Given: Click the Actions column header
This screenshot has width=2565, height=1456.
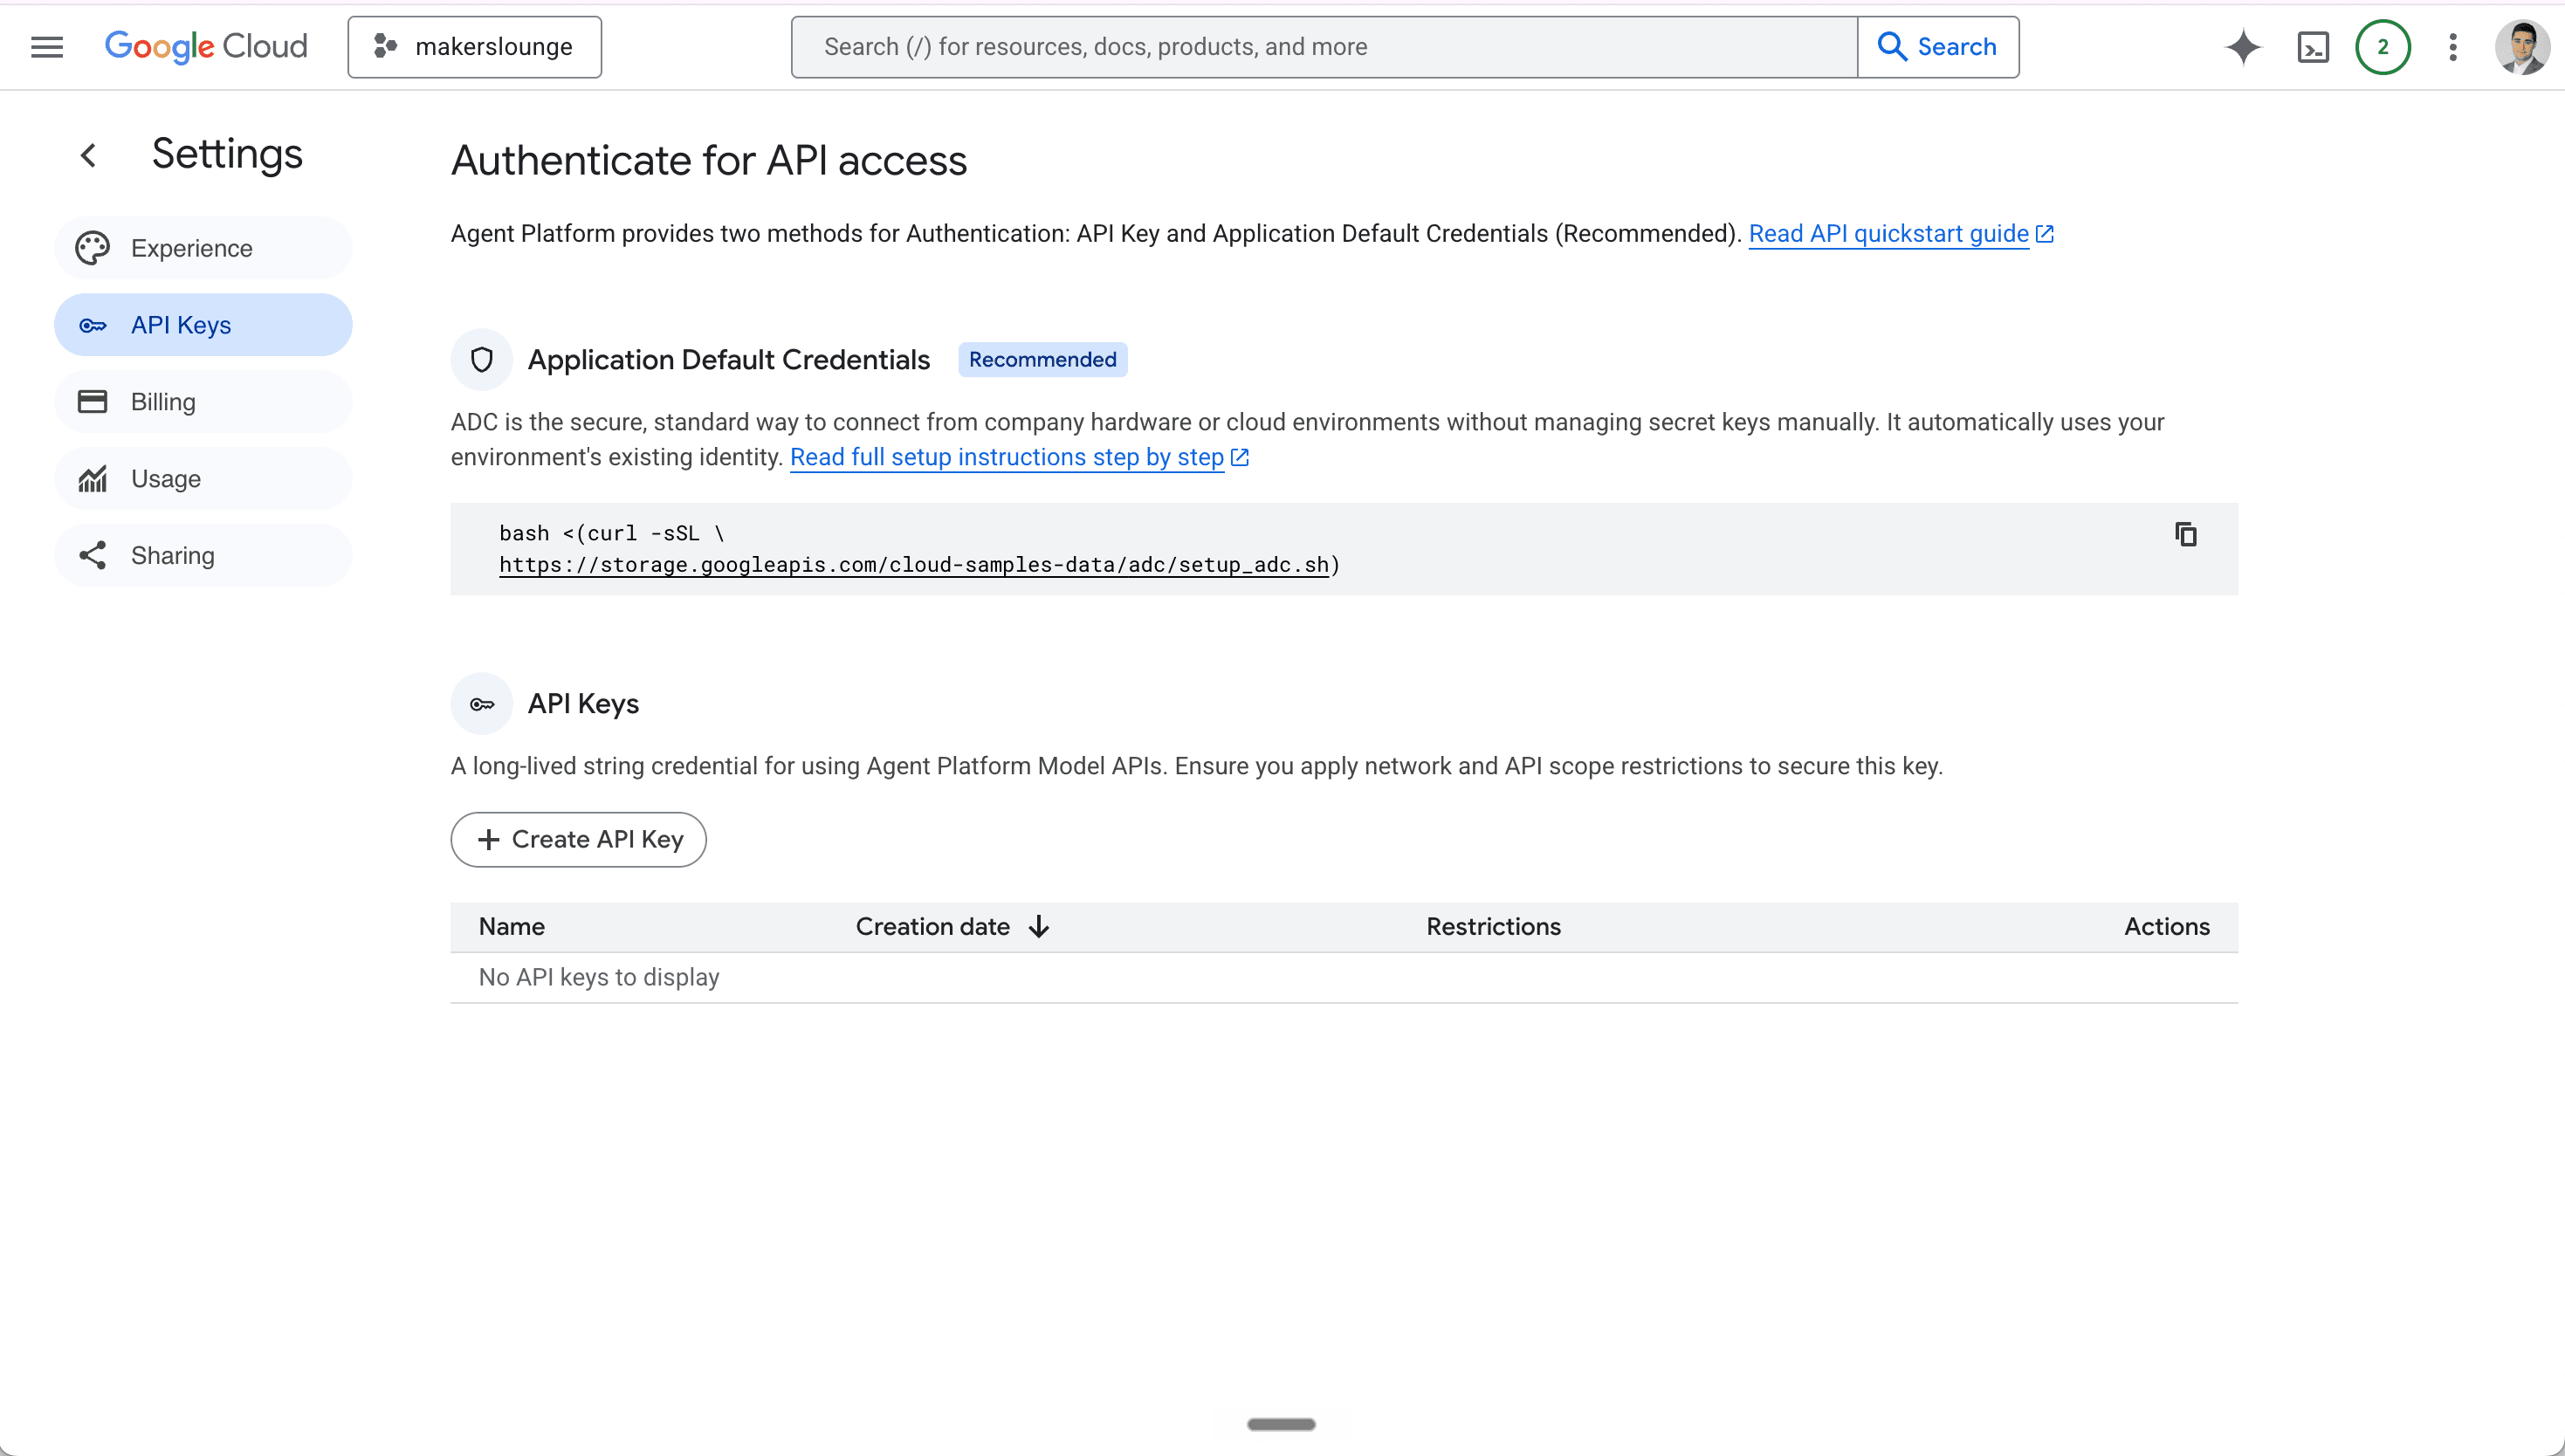Looking at the screenshot, I should [x=2166, y=927].
